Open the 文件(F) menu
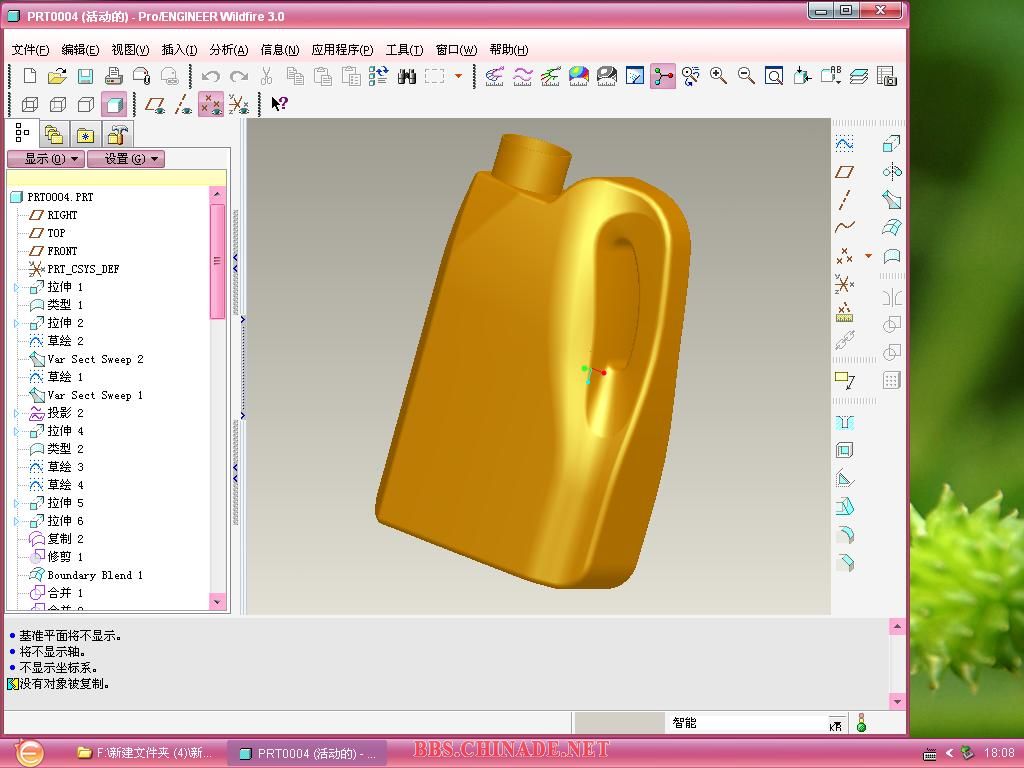This screenshot has height=768, width=1024. tap(30, 49)
